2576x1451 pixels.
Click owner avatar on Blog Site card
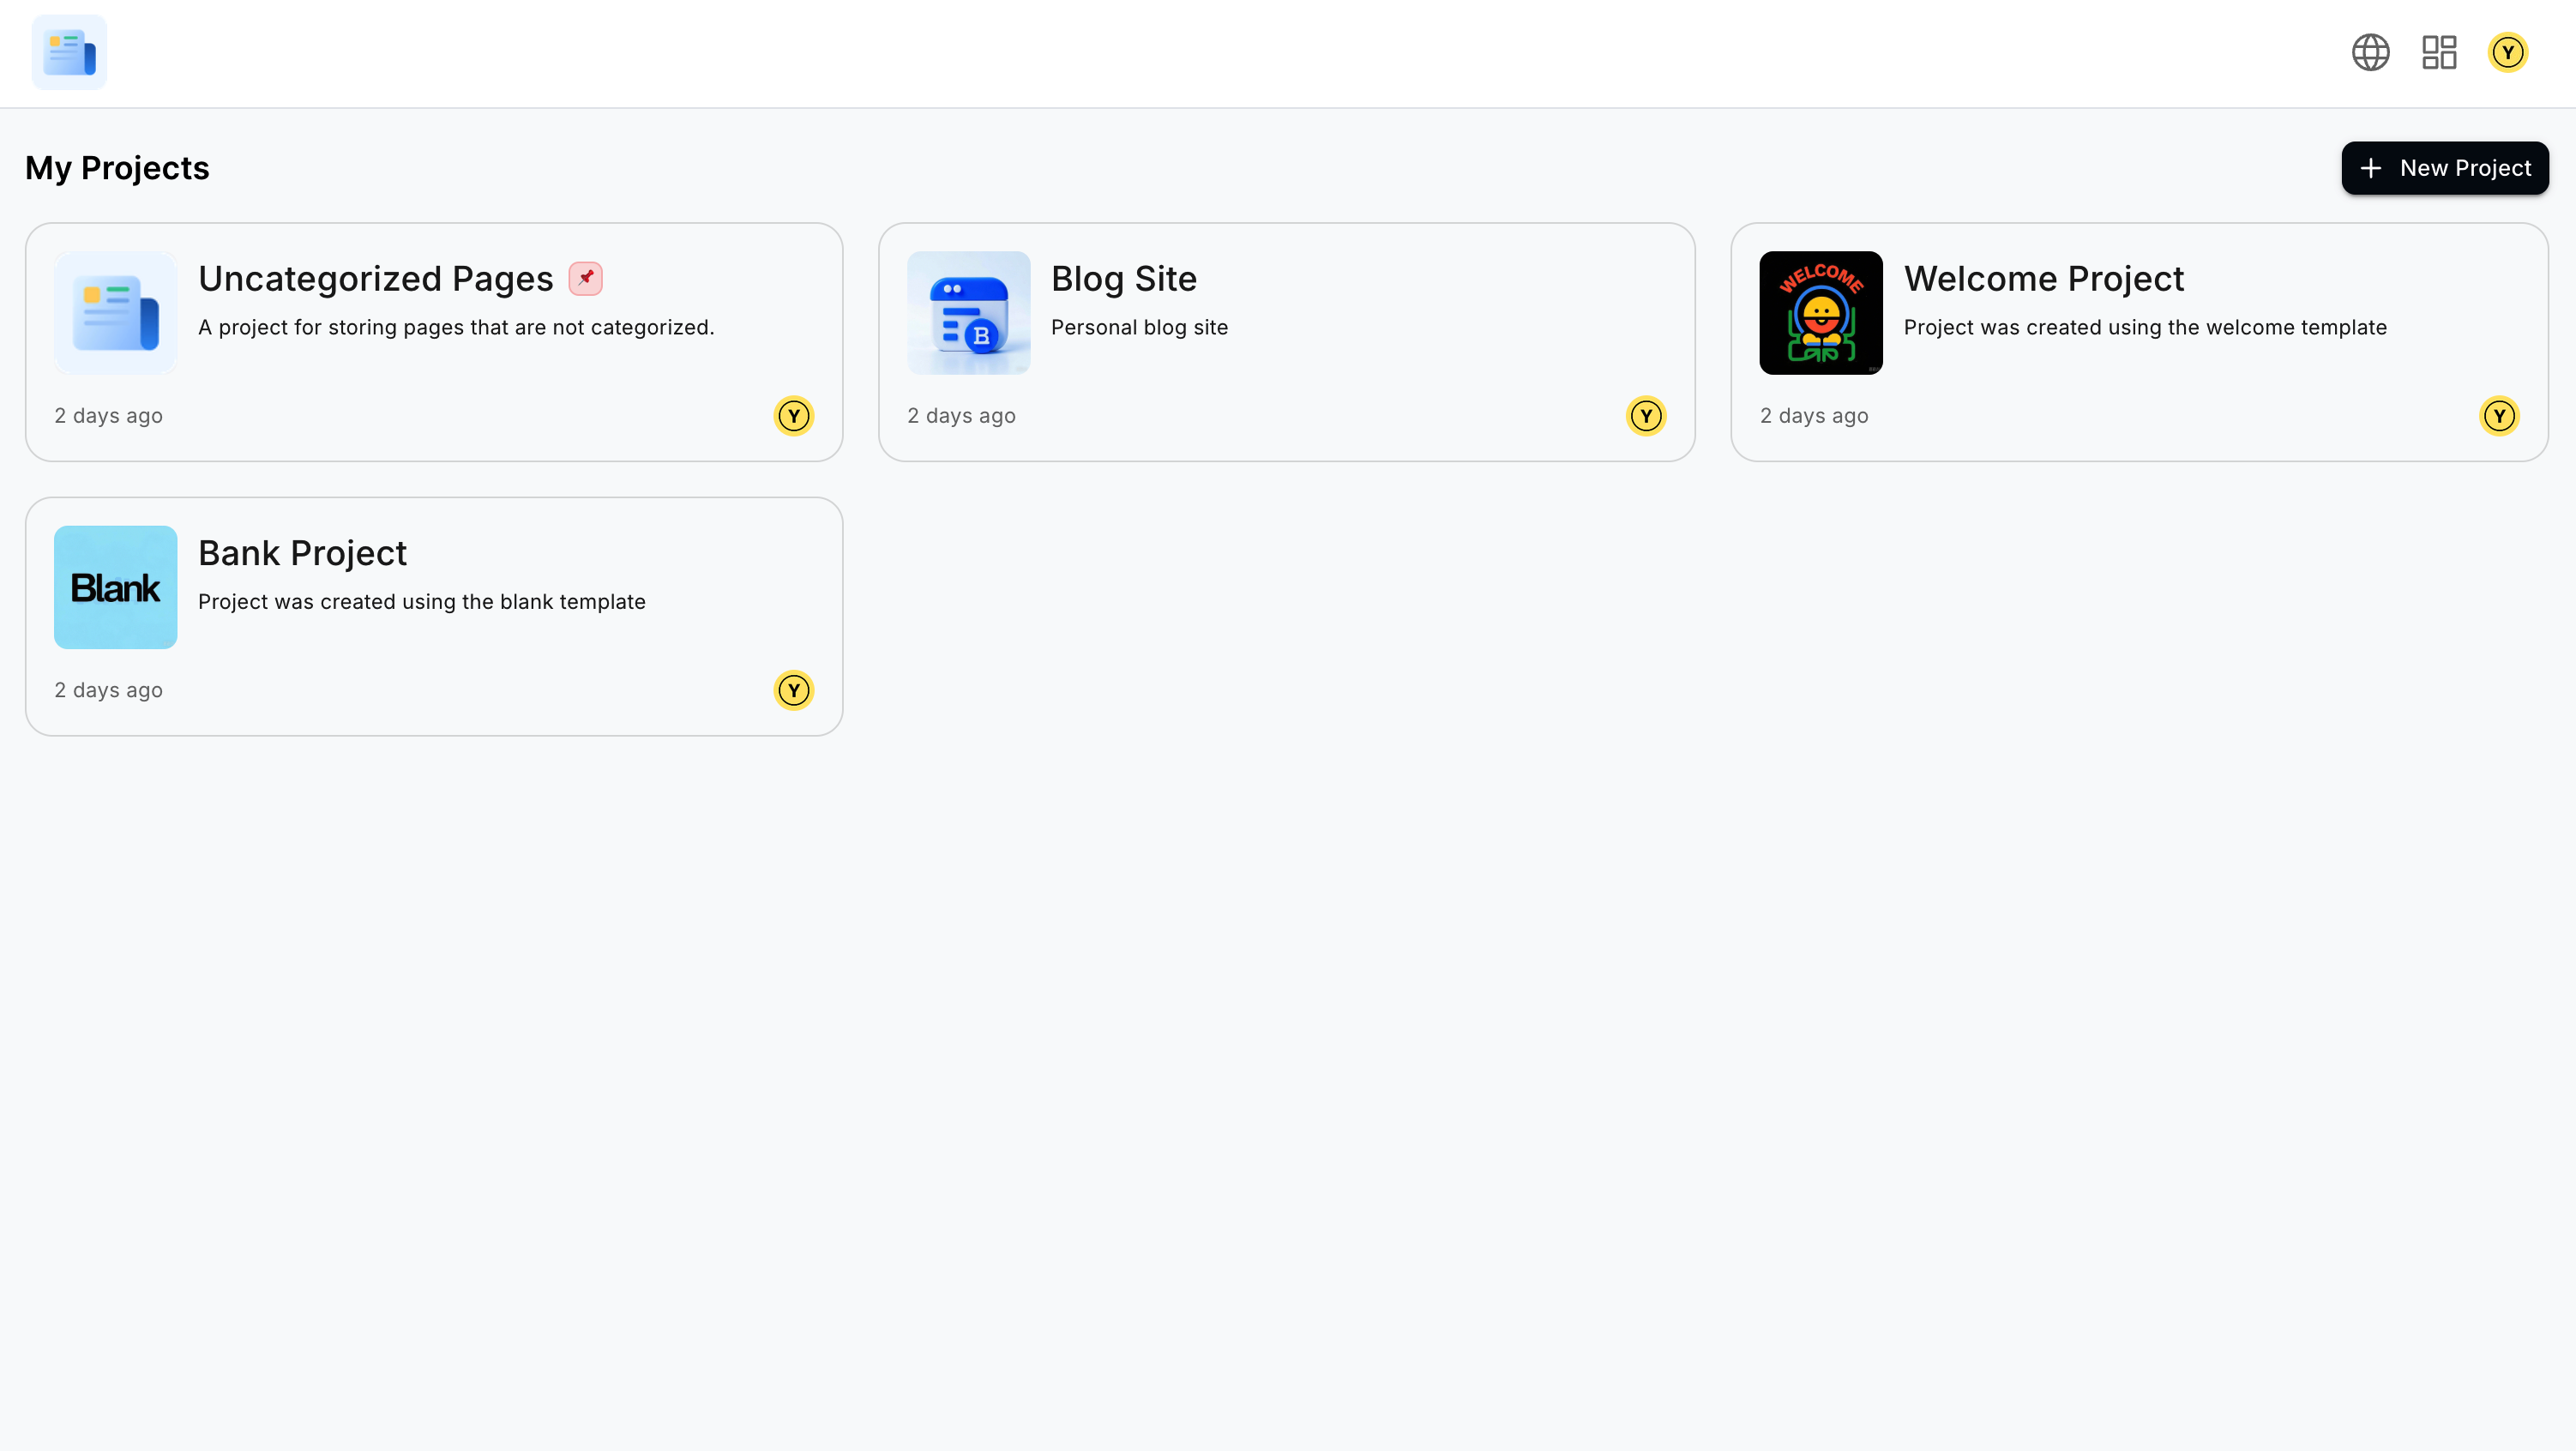[x=1646, y=415]
